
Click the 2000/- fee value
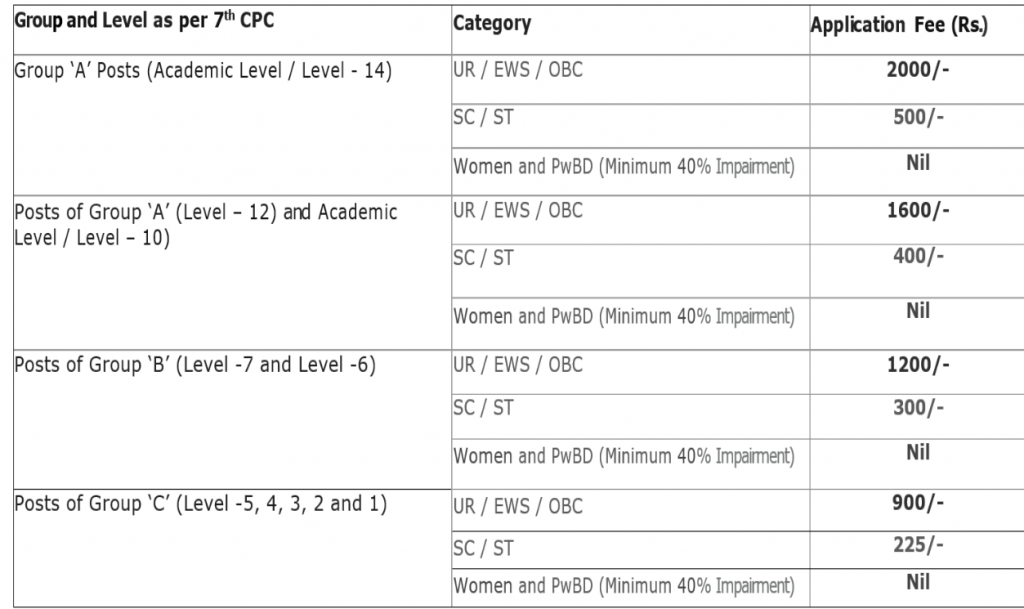pyautogui.click(x=918, y=70)
